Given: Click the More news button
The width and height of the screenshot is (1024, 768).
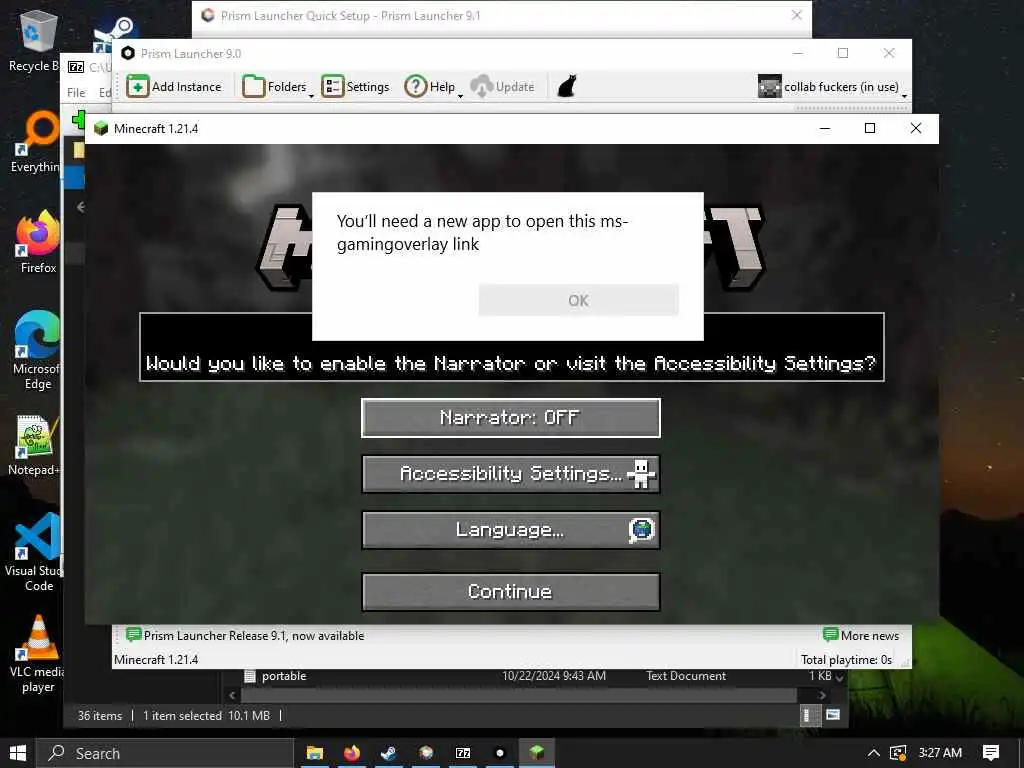Looking at the screenshot, I should point(861,635).
